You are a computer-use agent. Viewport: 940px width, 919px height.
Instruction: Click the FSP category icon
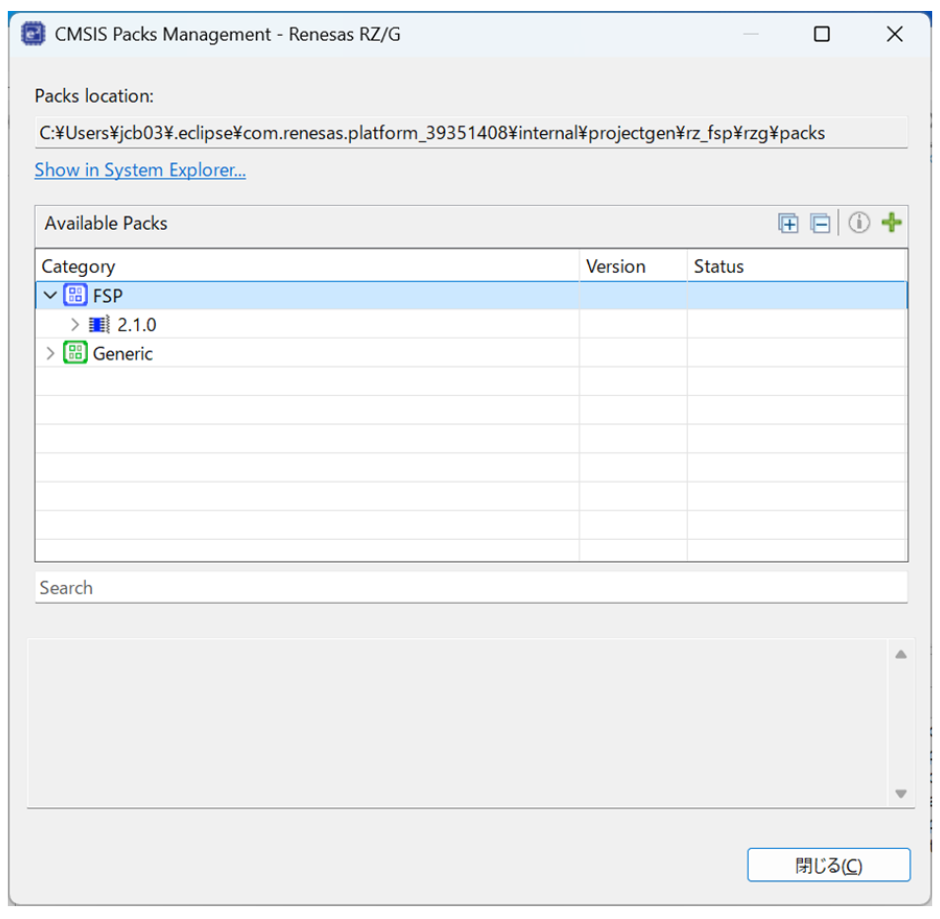[x=75, y=295]
